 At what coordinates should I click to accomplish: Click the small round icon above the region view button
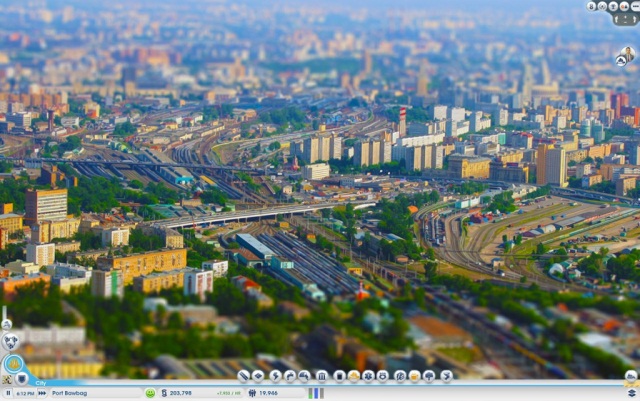pos(7,325)
